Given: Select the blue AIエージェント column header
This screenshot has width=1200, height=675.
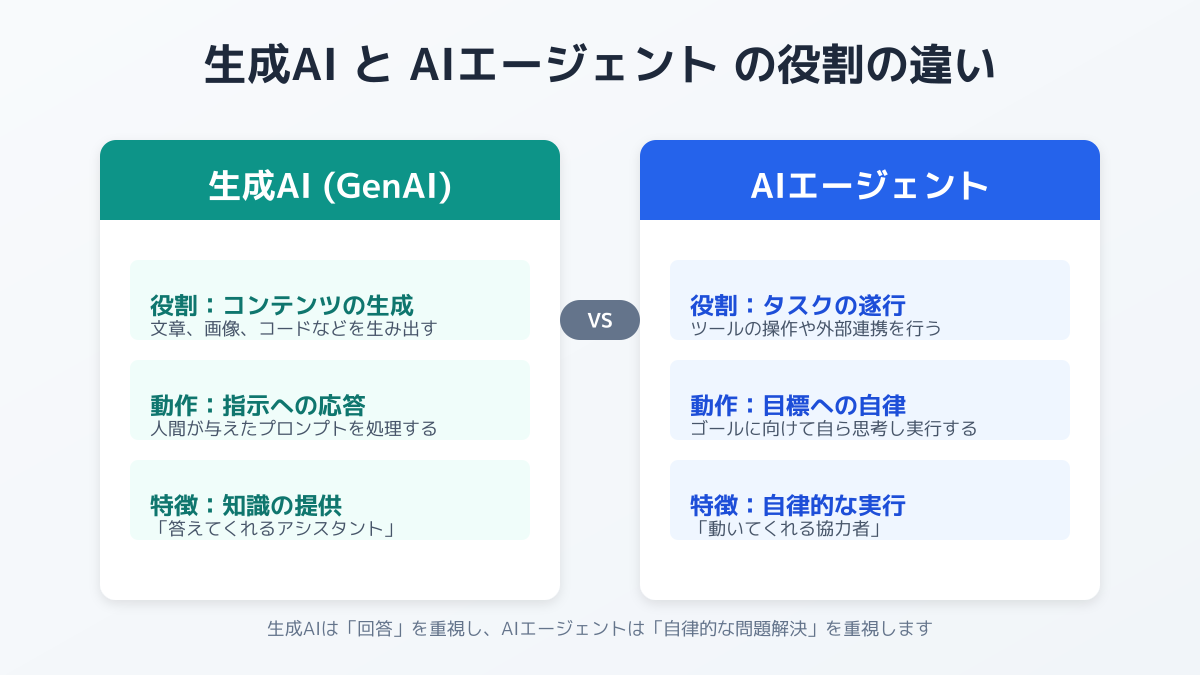Looking at the screenshot, I should point(870,186).
